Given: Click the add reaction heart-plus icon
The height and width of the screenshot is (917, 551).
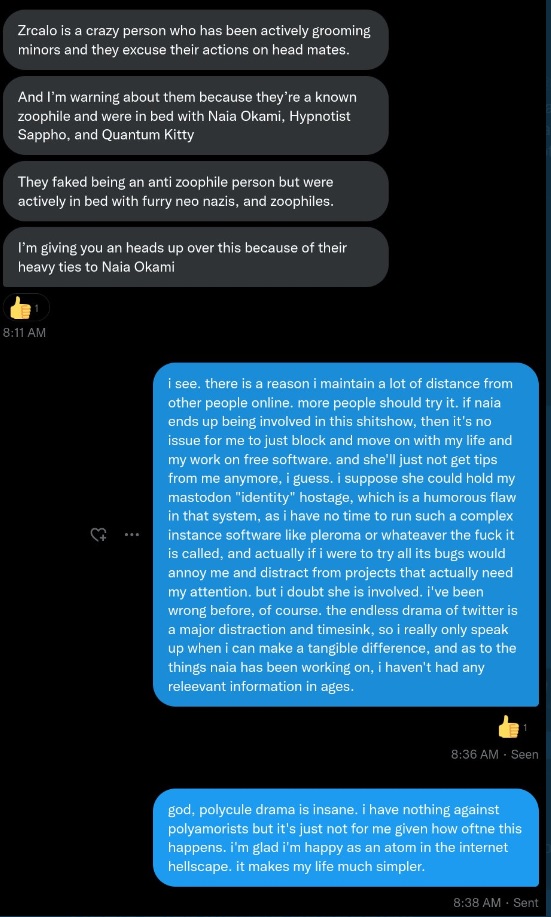Looking at the screenshot, I should coord(98,534).
